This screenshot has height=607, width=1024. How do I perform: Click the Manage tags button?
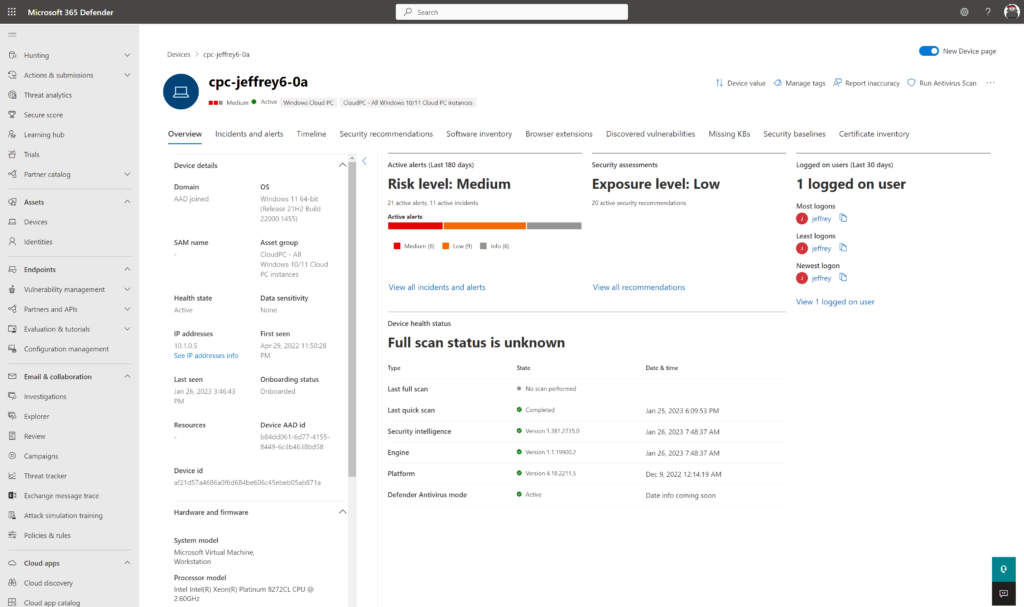(x=799, y=83)
